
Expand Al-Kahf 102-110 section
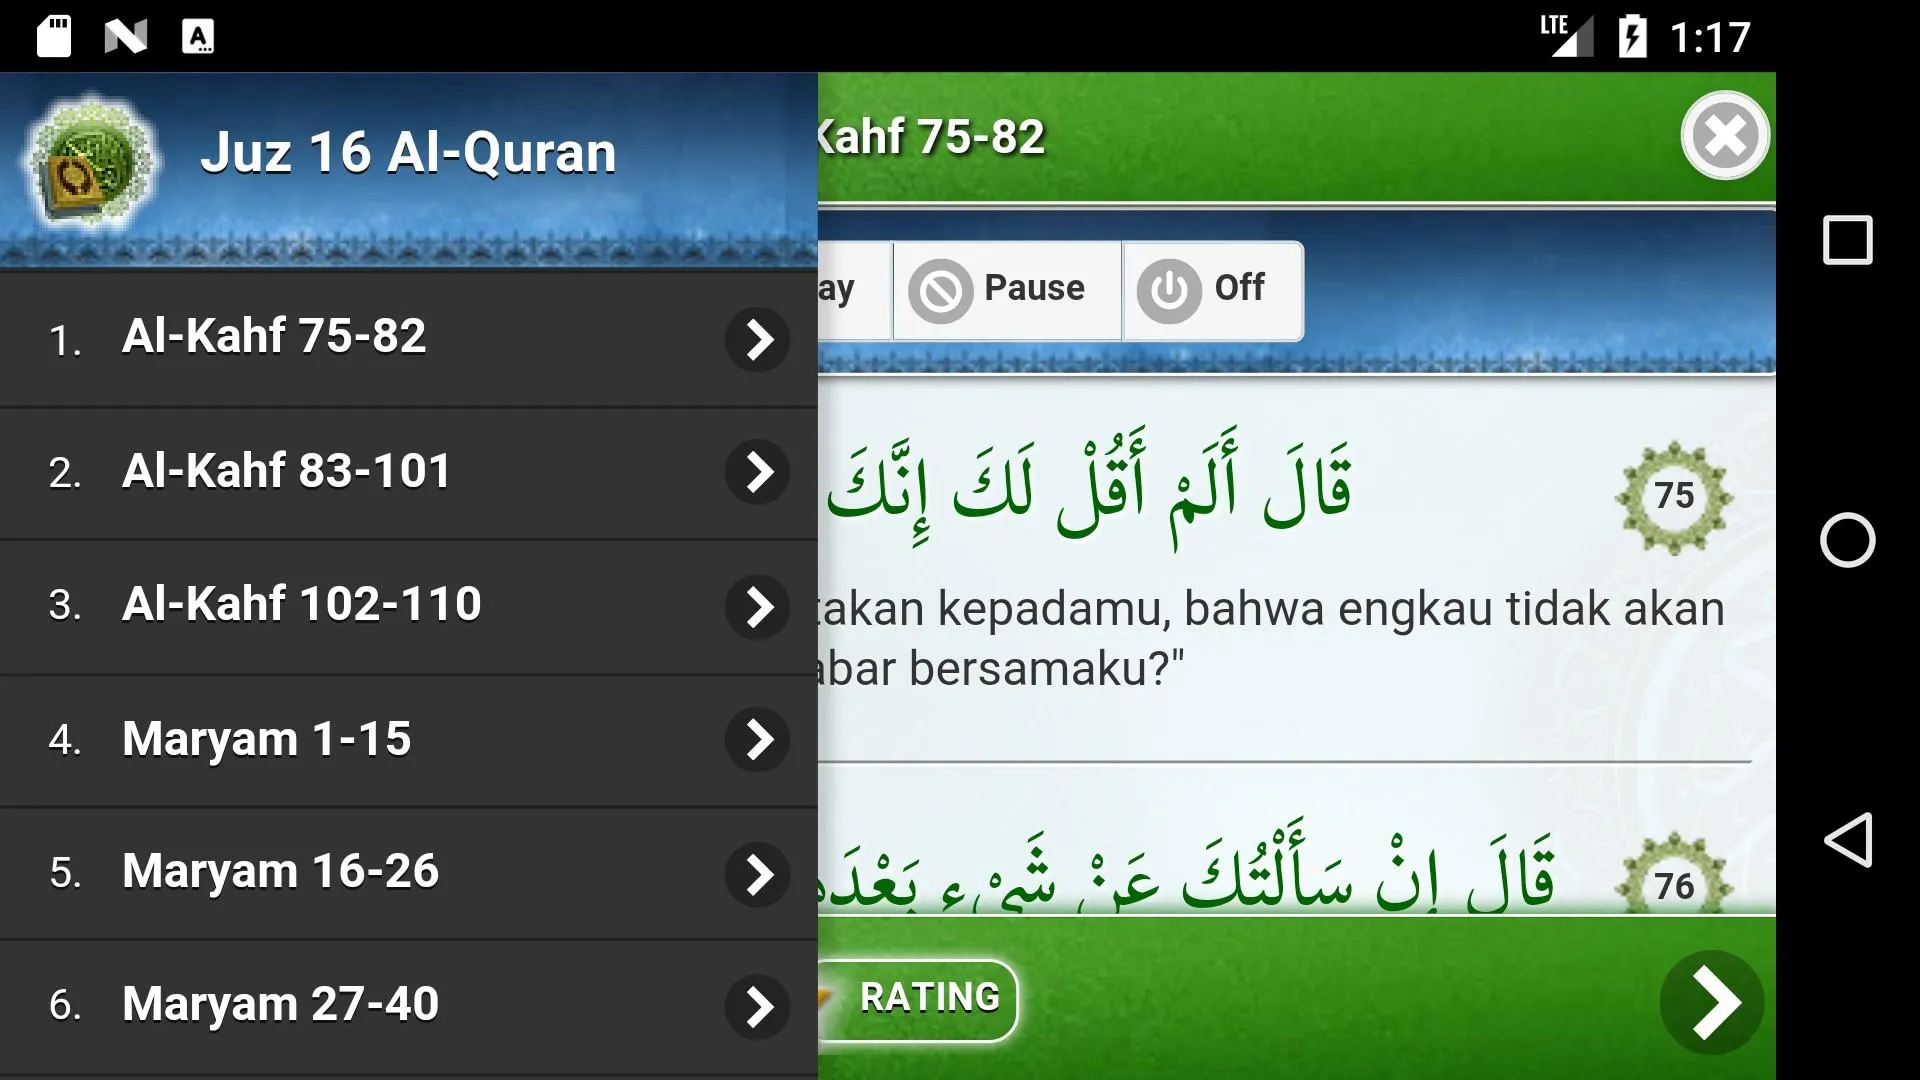pos(758,605)
